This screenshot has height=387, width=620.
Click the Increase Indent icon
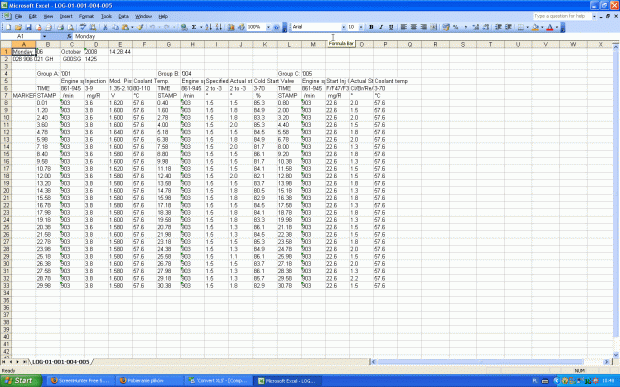508,27
